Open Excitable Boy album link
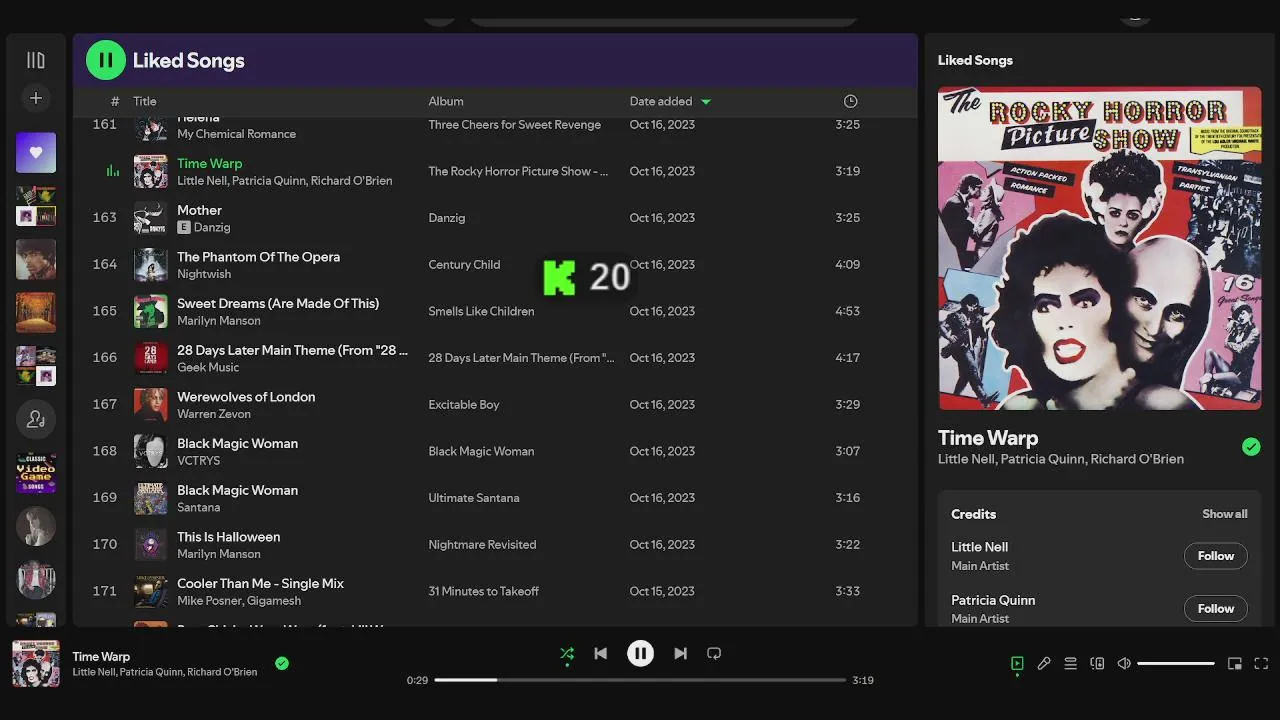Image resolution: width=1280 pixels, height=720 pixels. [x=464, y=404]
